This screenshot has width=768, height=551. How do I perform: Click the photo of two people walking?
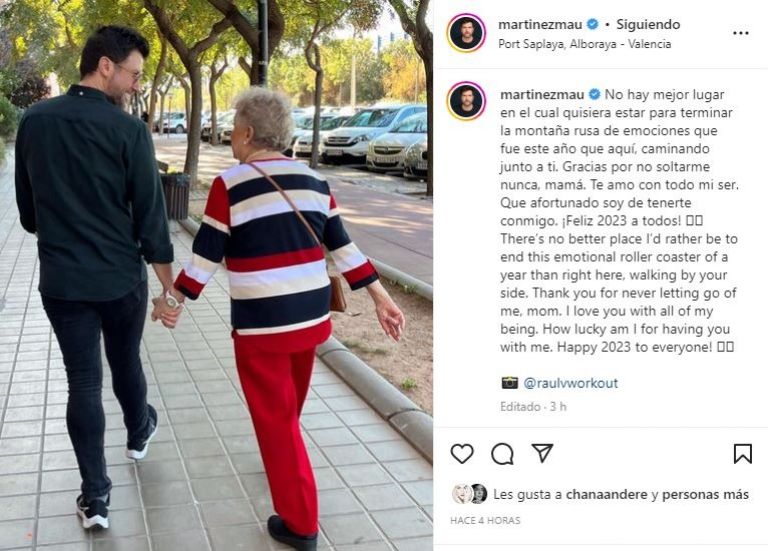point(216,275)
